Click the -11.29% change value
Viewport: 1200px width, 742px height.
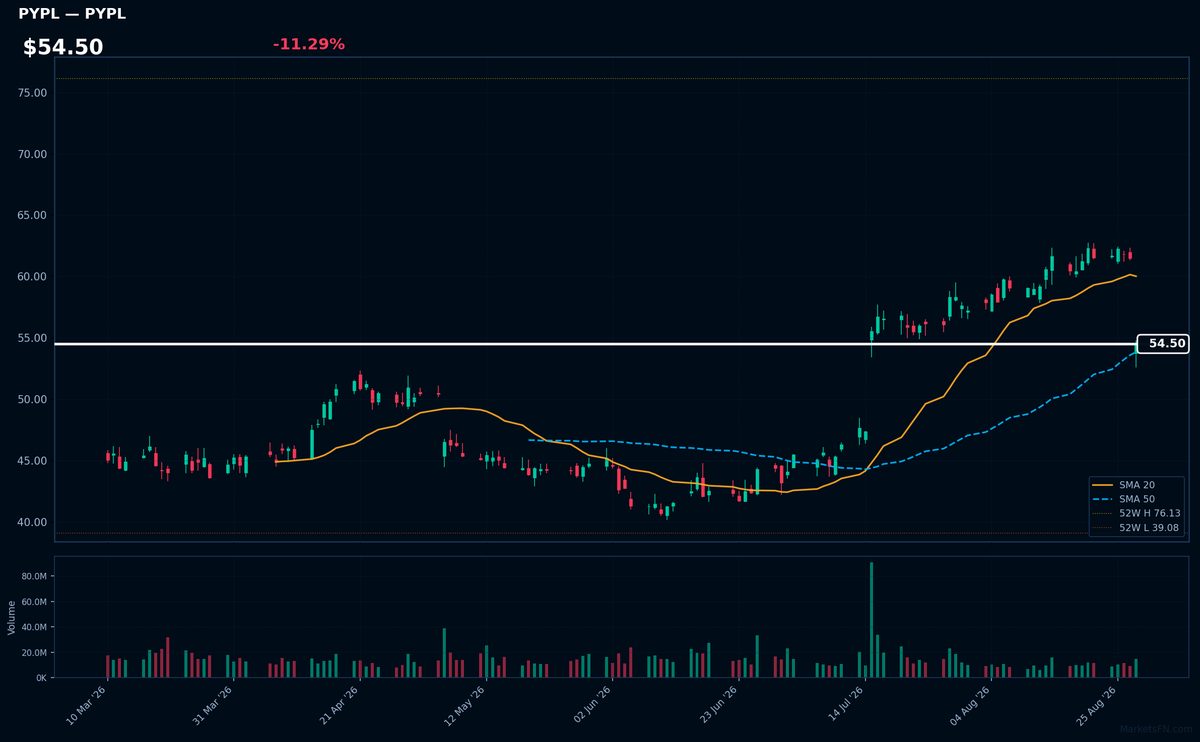308,44
